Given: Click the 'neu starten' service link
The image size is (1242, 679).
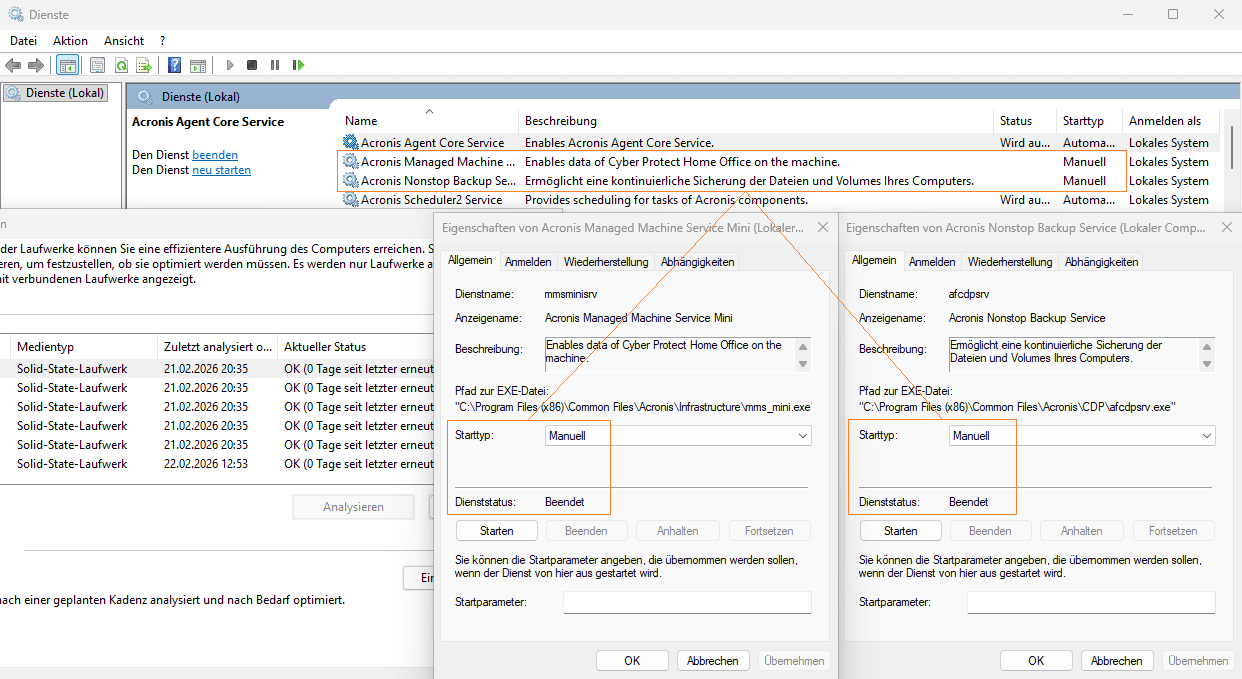Looking at the screenshot, I should point(221,170).
